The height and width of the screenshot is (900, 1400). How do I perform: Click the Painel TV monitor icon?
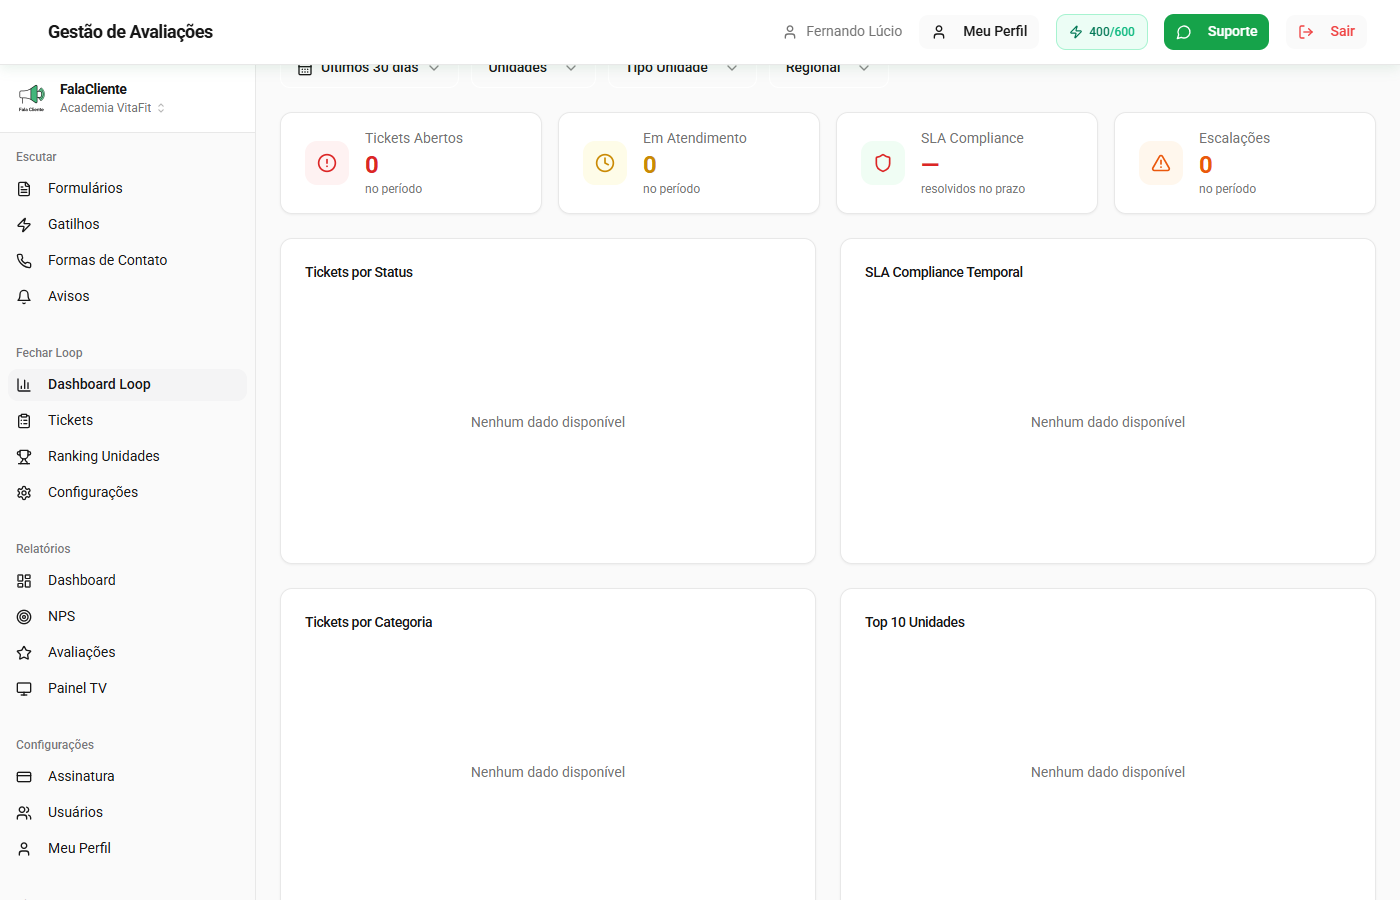pyautogui.click(x=24, y=689)
